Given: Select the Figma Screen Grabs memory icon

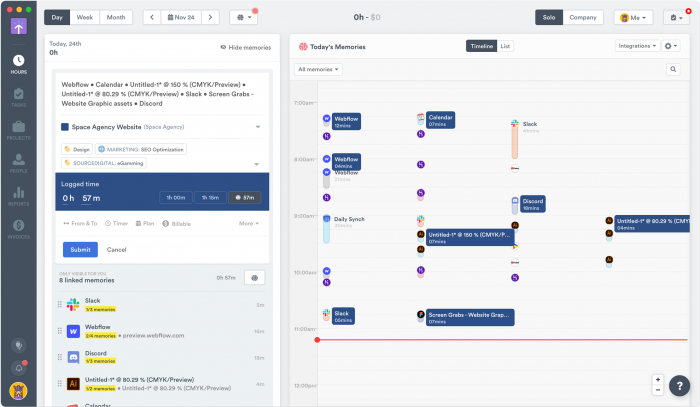Looking at the screenshot, I should point(421,314).
